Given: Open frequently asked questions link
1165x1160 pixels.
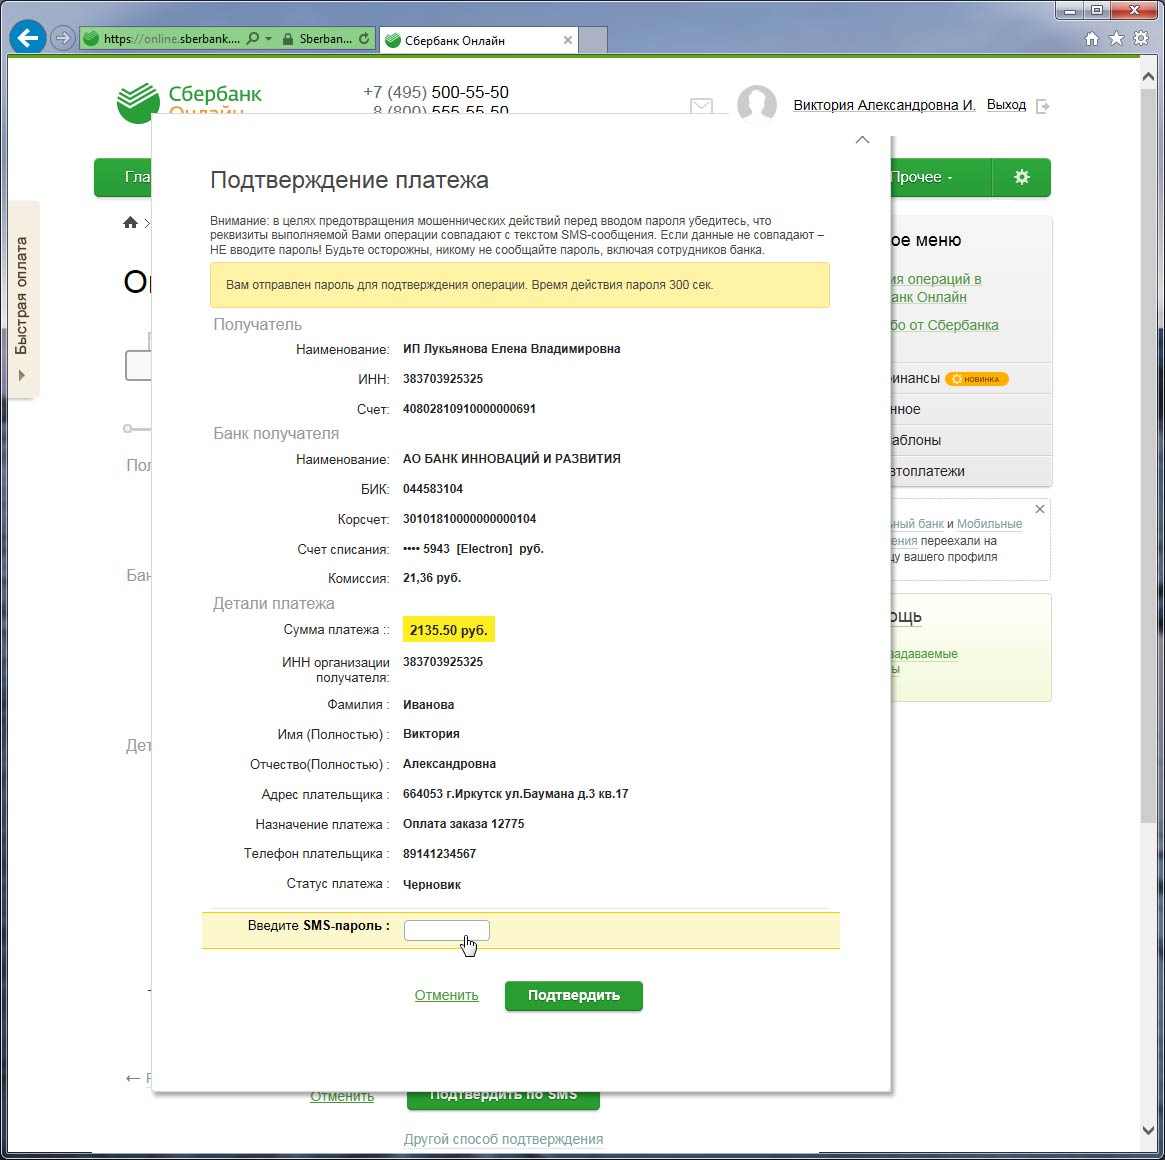Looking at the screenshot, I should tap(924, 661).
